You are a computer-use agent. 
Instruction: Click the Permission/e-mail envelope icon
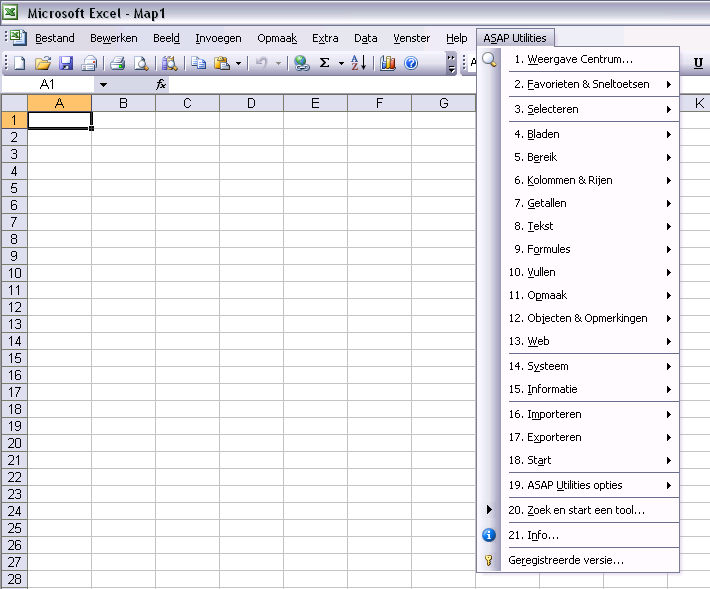click(x=89, y=63)
